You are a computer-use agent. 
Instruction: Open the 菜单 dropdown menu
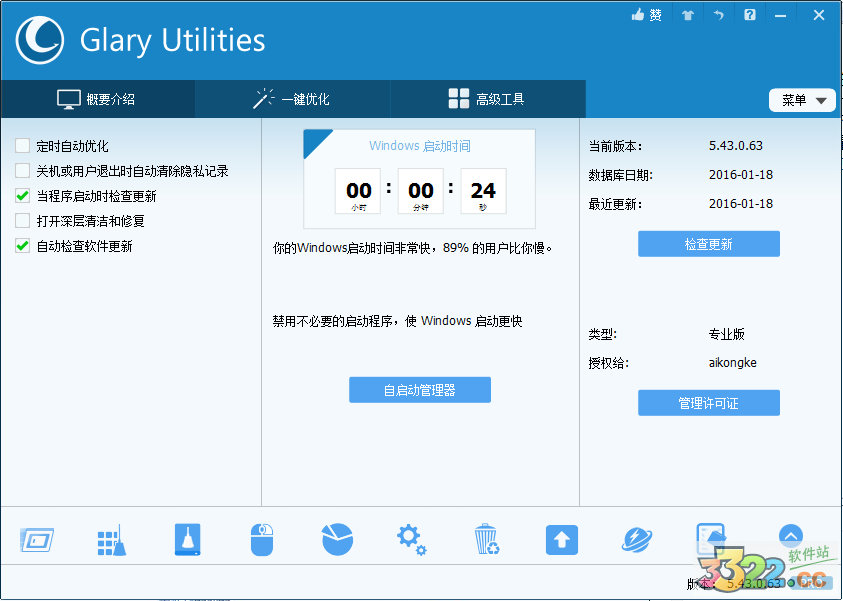tap(802, 100)
